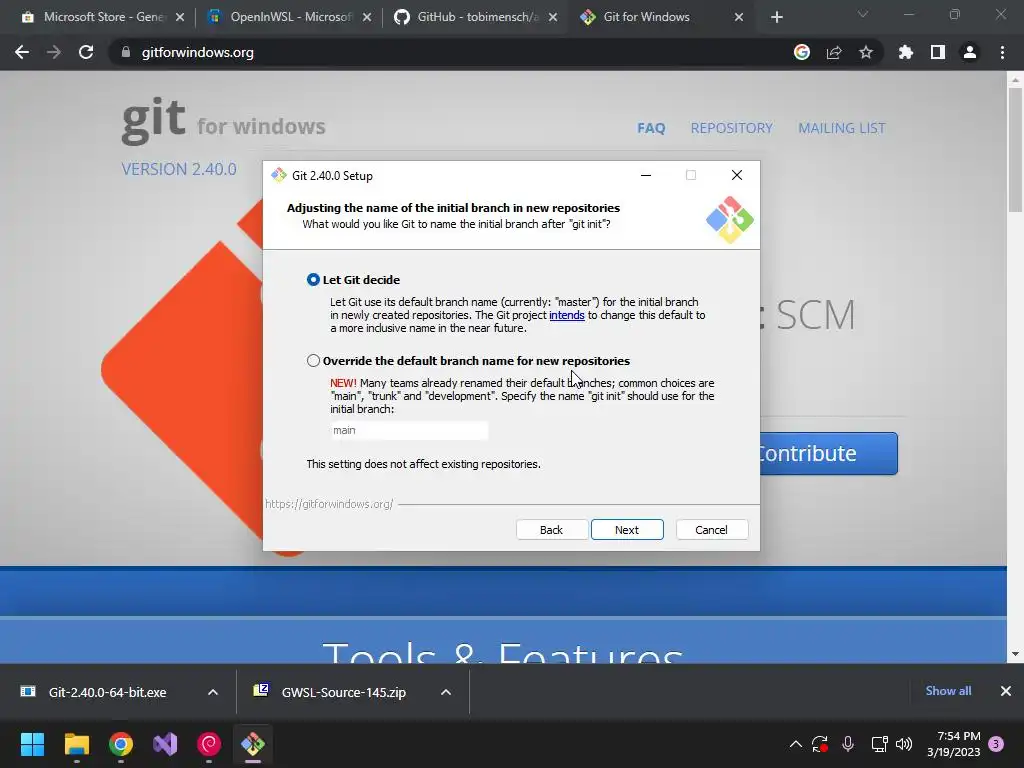This screenshot has width=1024, height=768.
Task: Close the Git for Windows tab
Action: (739, 17)
